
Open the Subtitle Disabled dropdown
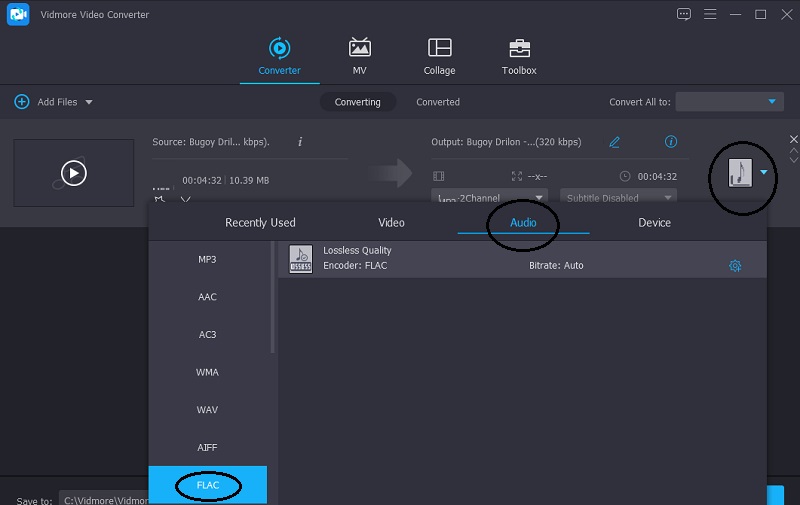point(617,198)
